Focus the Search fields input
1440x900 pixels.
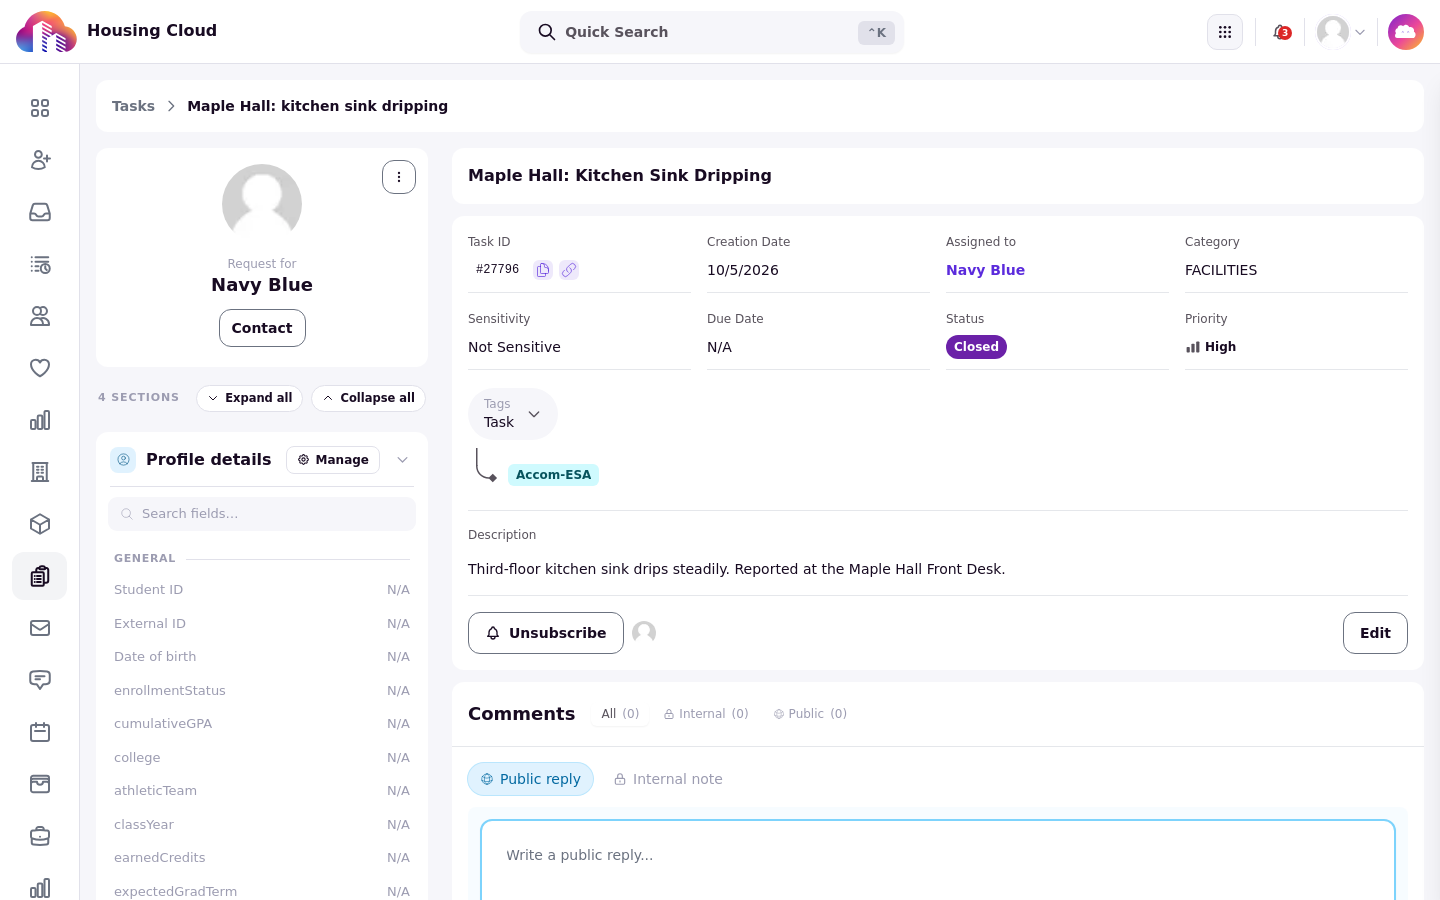click(262, 514)
